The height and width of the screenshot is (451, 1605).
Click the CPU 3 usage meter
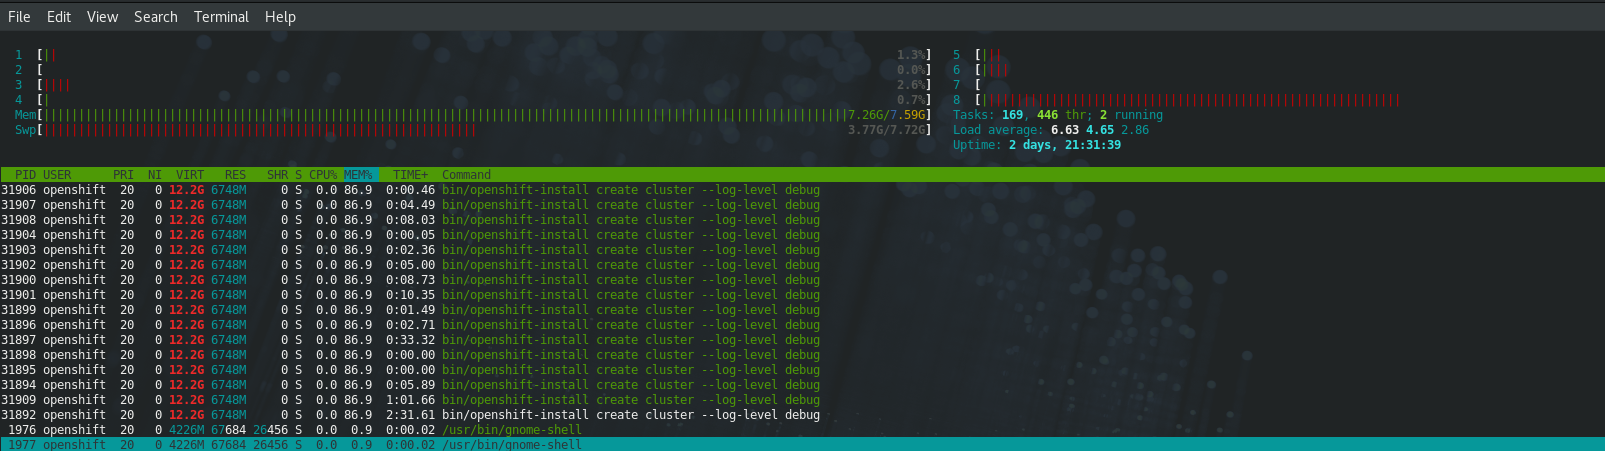473,85
